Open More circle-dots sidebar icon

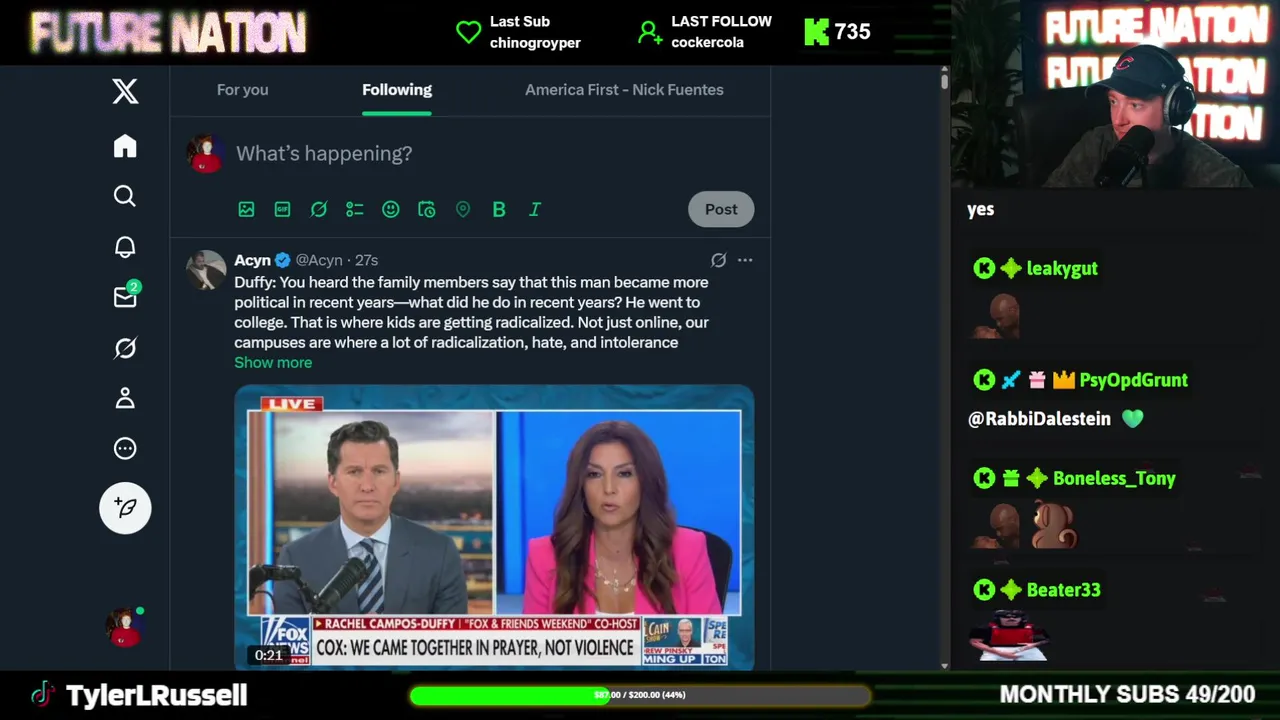click(125, 448)
